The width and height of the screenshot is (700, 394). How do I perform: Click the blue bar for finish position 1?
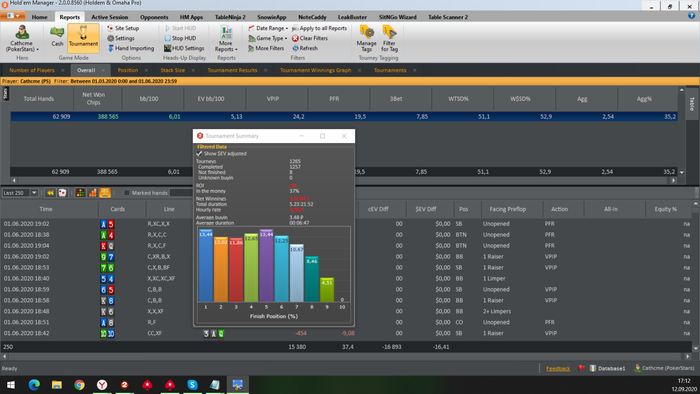(x=206, y=265)
